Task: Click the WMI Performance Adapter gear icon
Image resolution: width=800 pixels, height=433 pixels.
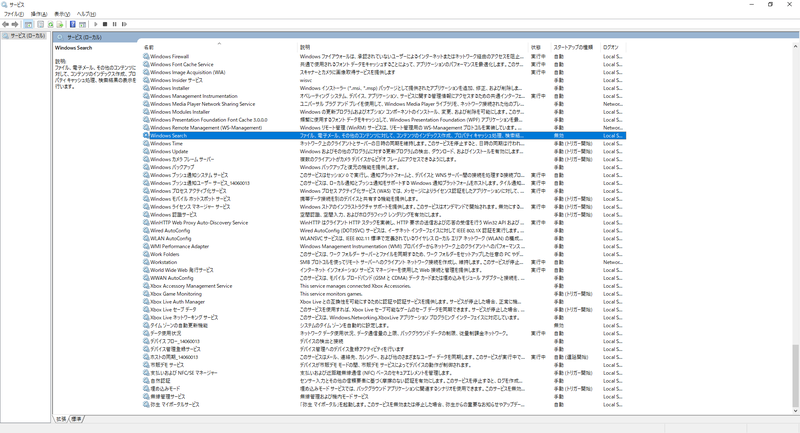Action: click(146, 246)
